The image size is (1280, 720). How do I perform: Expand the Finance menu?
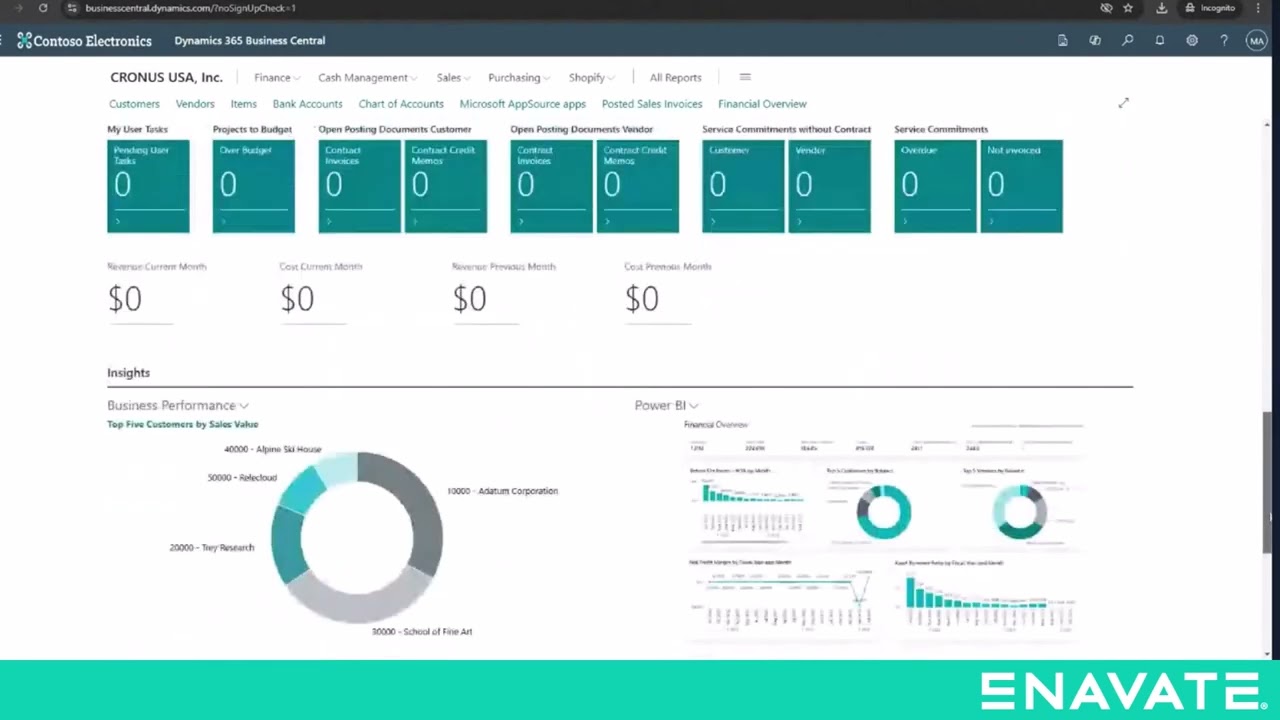tap(276, 77)
